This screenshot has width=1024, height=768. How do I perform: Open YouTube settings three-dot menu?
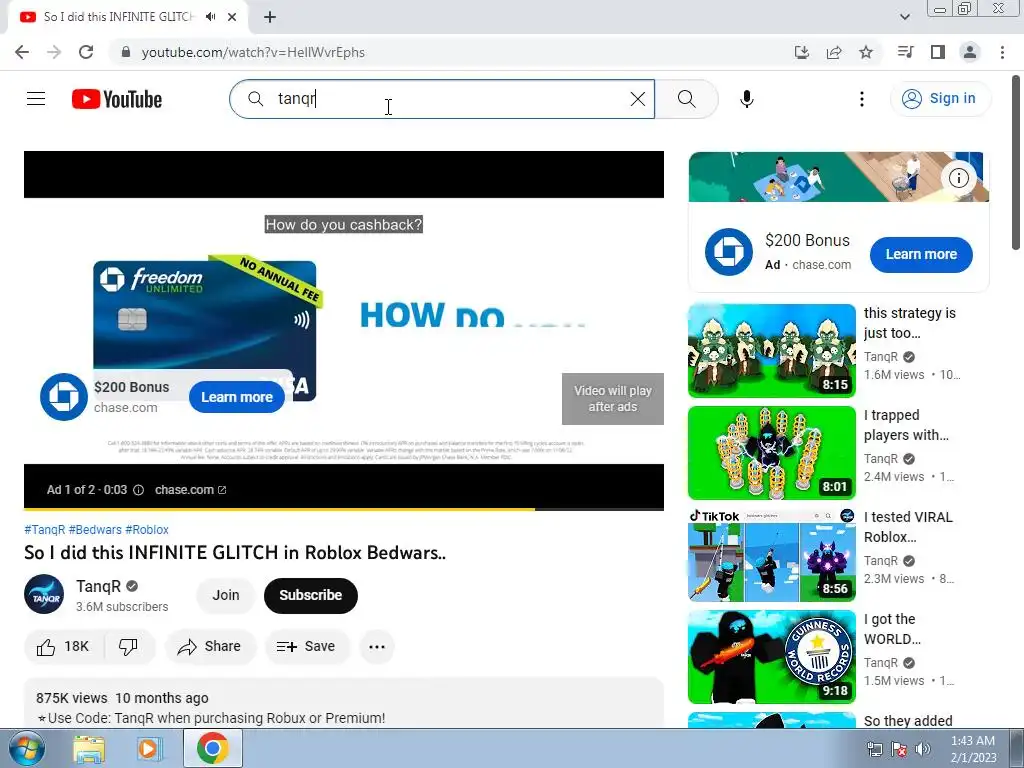coord(861,99)
